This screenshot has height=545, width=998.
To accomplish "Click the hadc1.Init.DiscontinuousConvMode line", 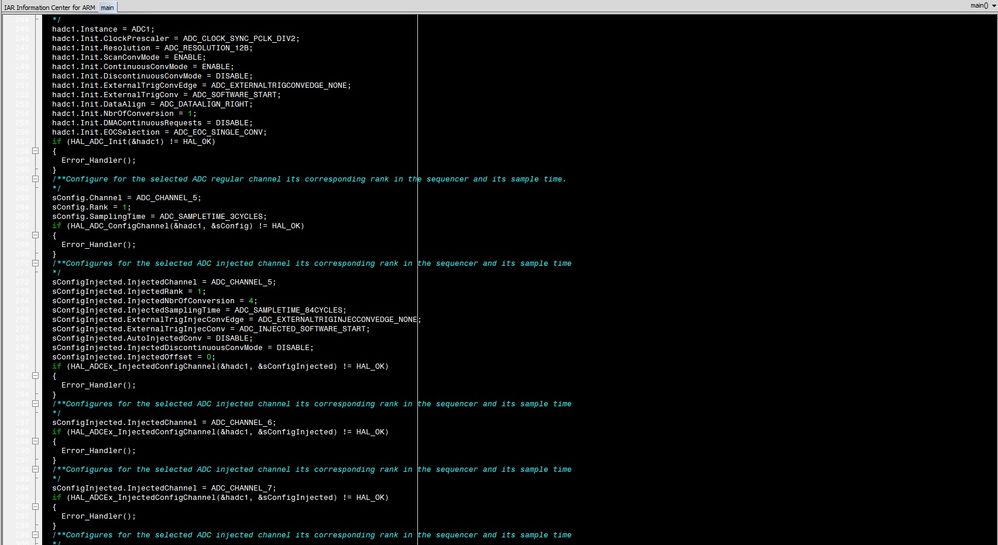I will pyautogui.click(x=152, y=76).
